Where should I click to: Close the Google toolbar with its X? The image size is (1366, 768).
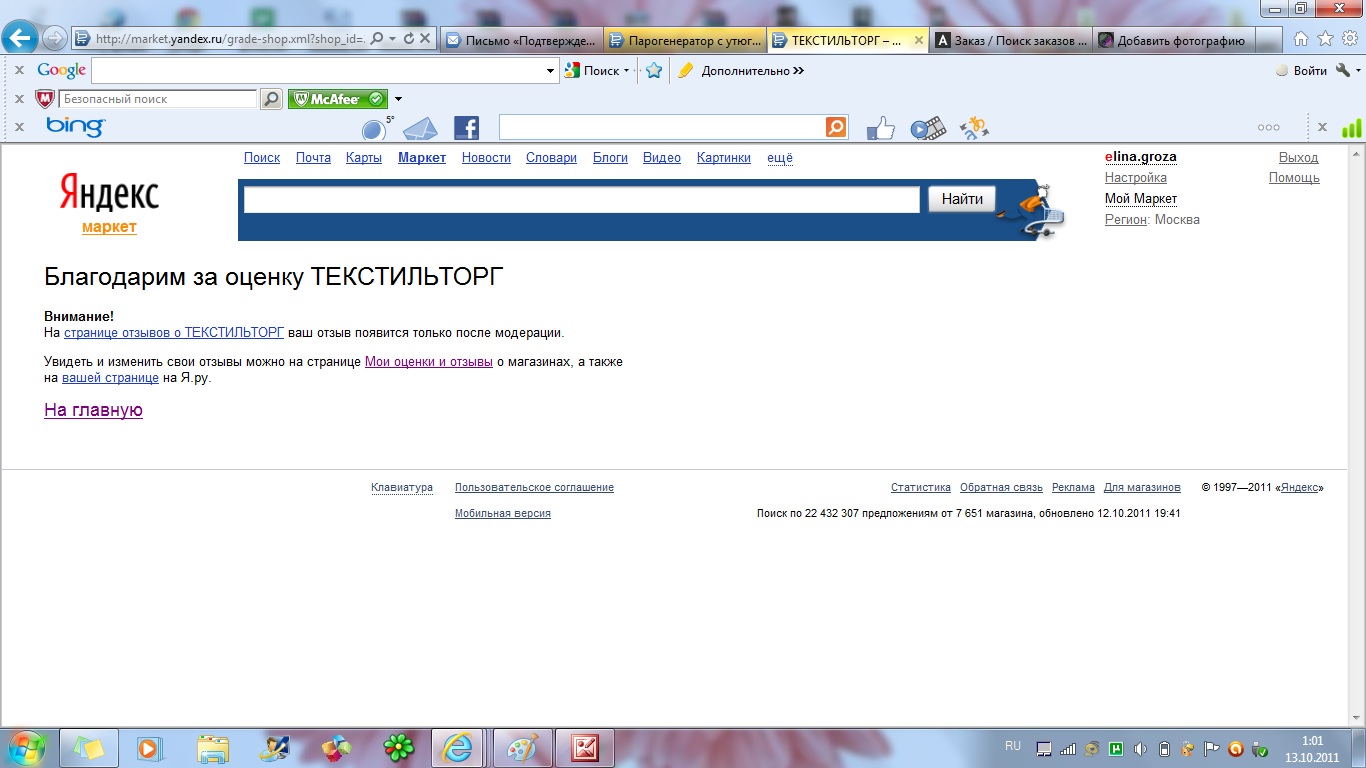[x=19, y=71]
